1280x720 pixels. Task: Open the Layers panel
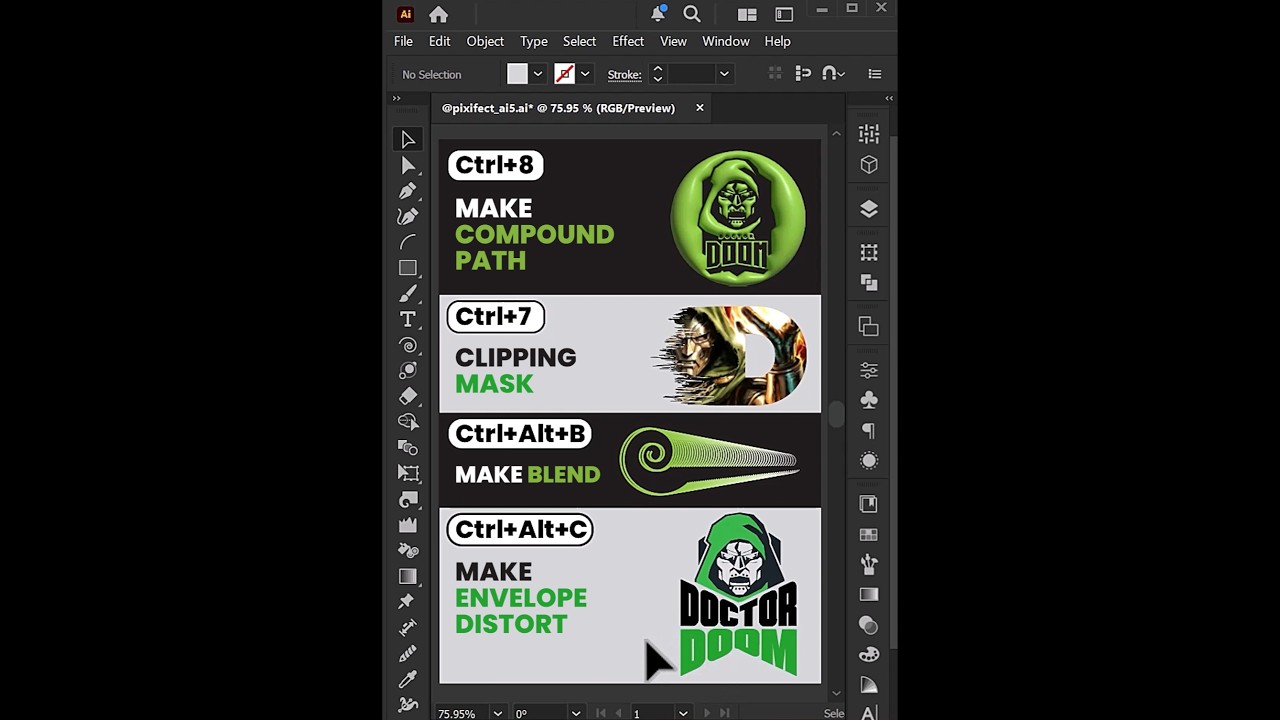(869, 209)
